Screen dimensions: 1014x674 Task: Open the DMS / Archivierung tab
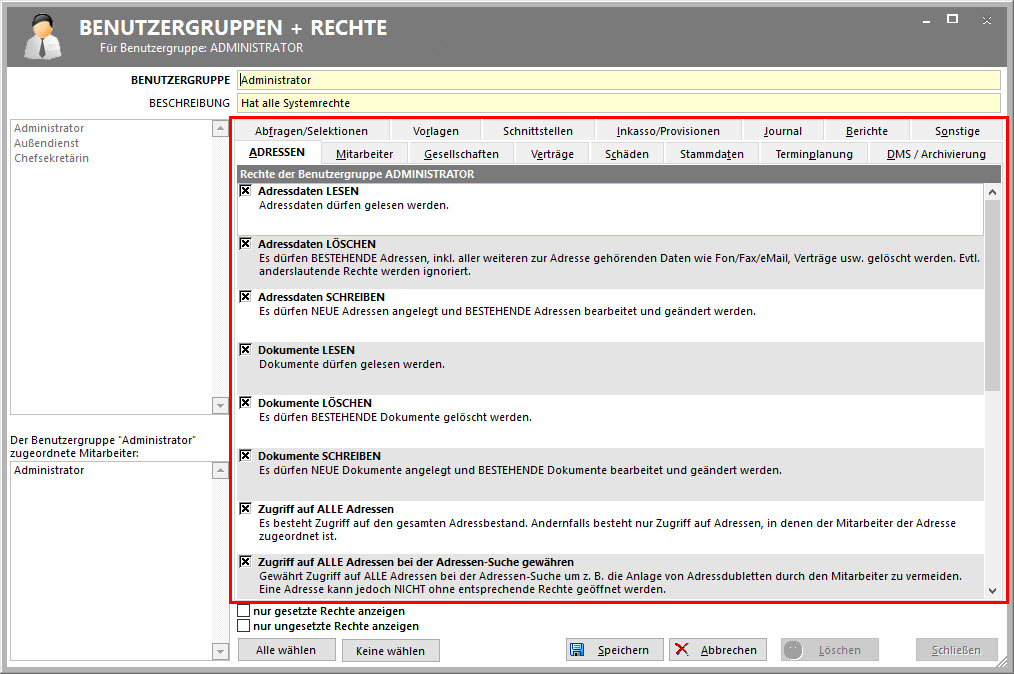coord(936,154)
